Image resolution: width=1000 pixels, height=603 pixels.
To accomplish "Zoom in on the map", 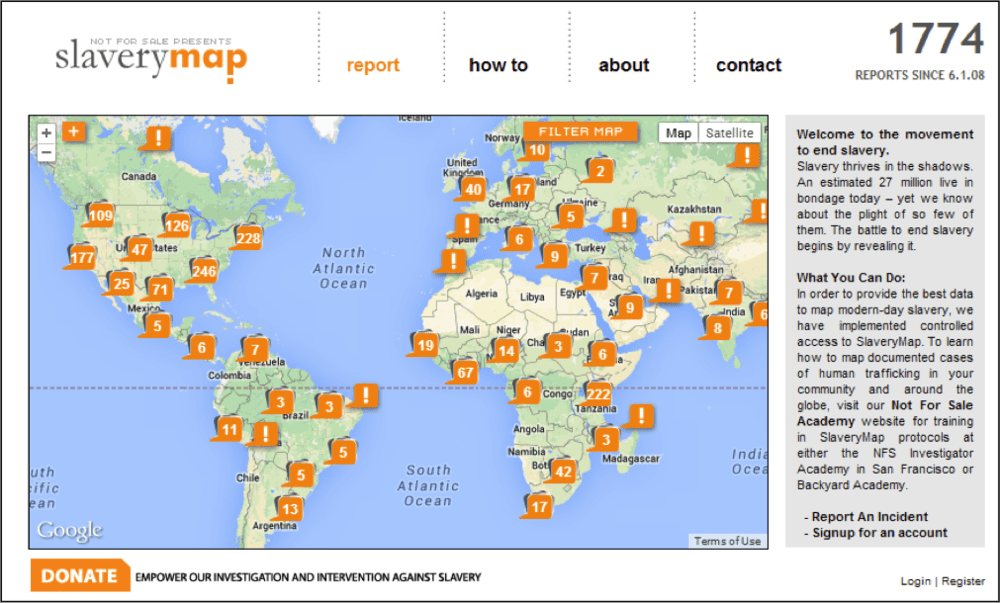I will point(46,133).
